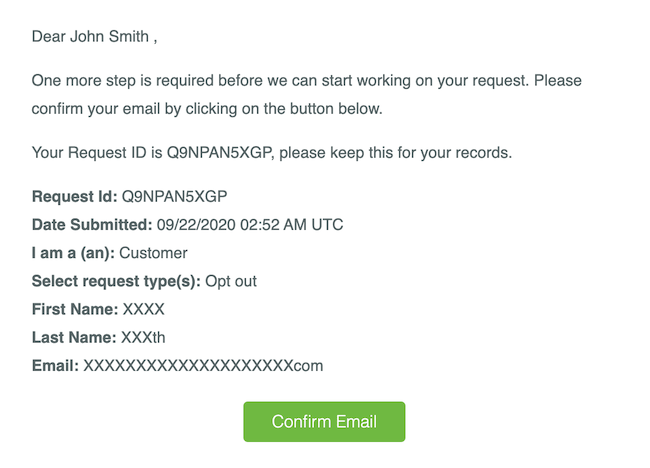Click the Q9NPAN5XGP value beside Request Id label
The image size is (650, 468).
coord(174,196)
